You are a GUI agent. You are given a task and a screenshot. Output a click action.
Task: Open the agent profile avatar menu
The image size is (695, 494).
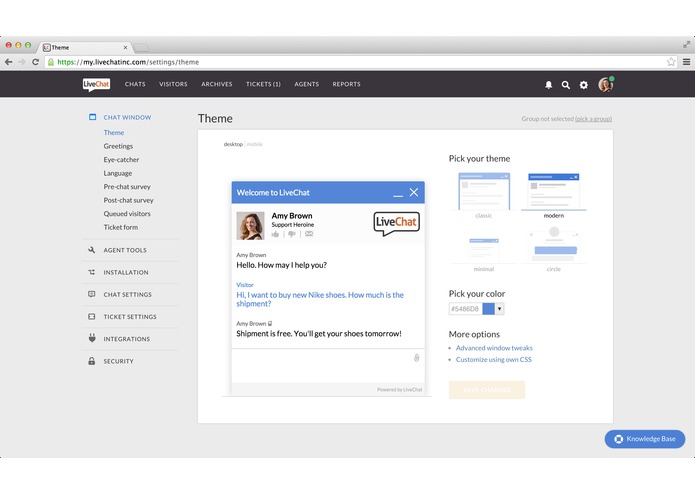tap(605, 84)
